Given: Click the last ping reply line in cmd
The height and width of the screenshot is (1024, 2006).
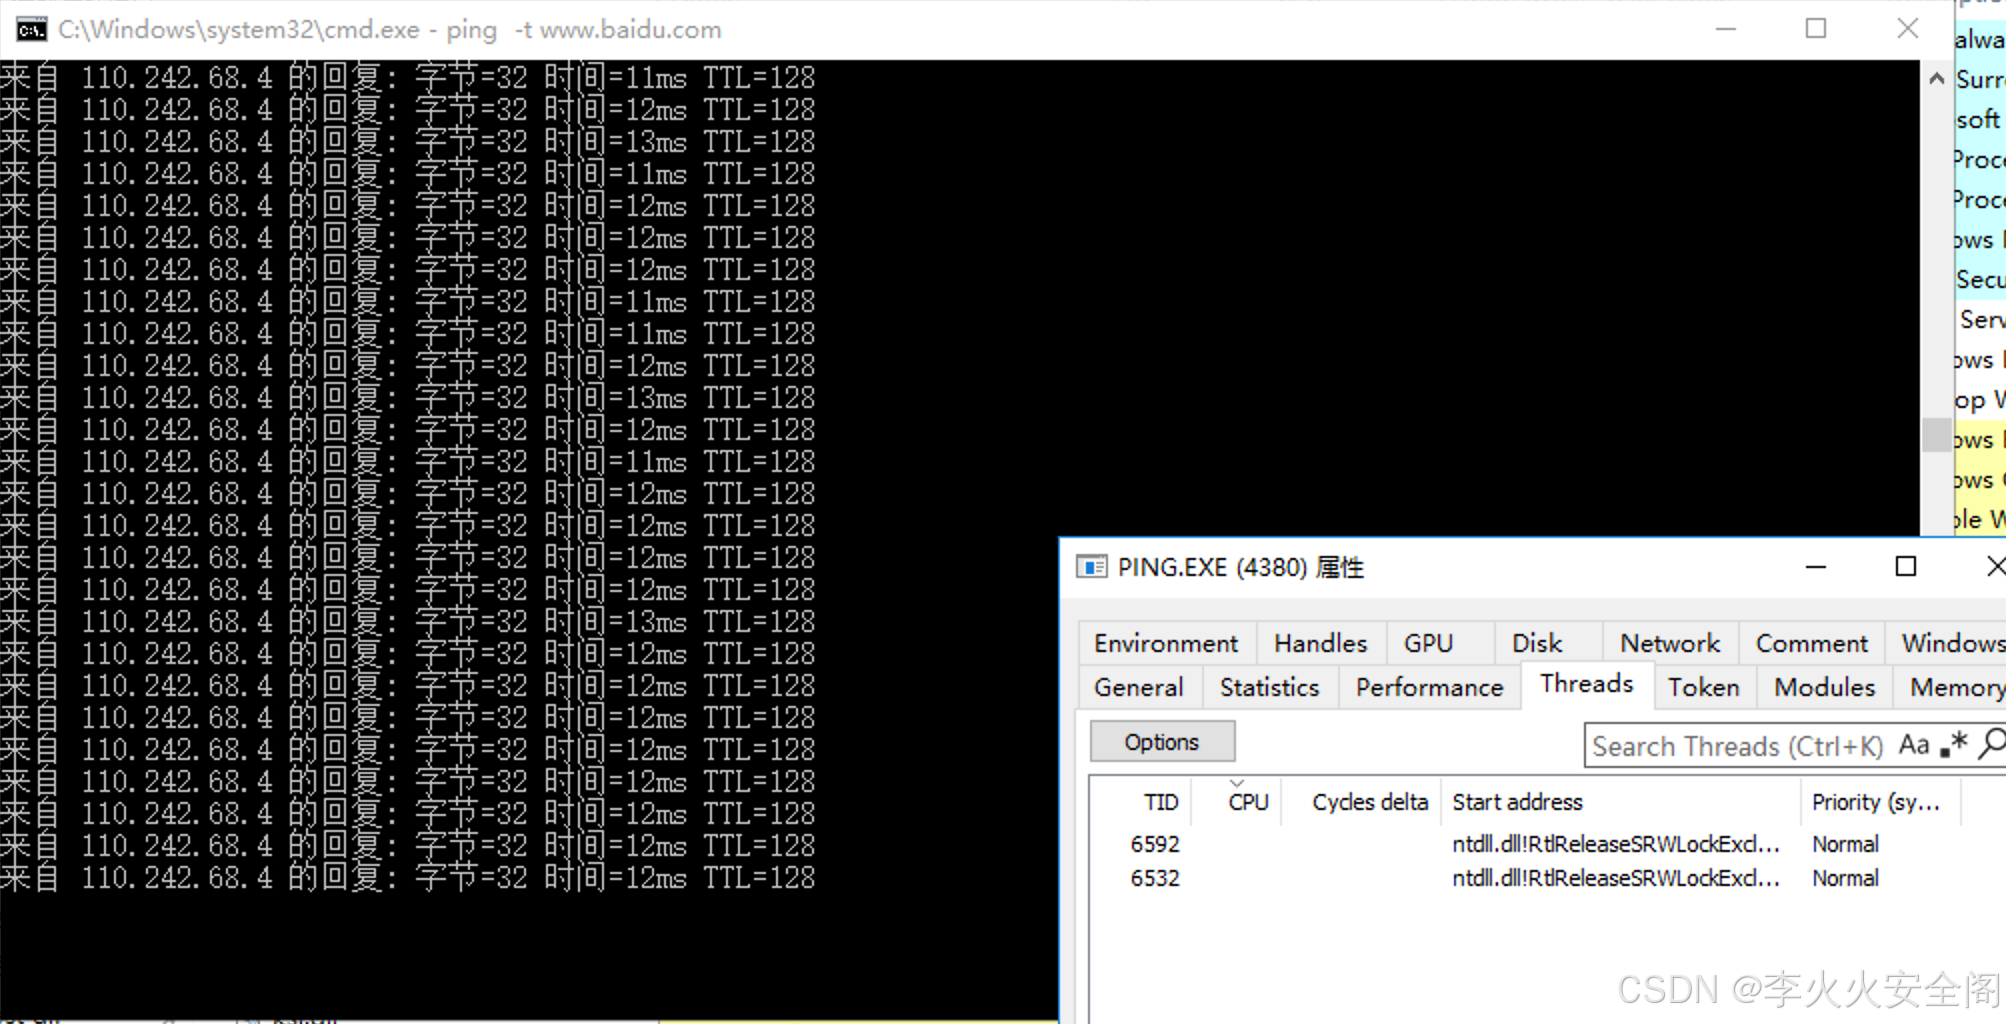Looking at the screenshot, I should 408,878.
